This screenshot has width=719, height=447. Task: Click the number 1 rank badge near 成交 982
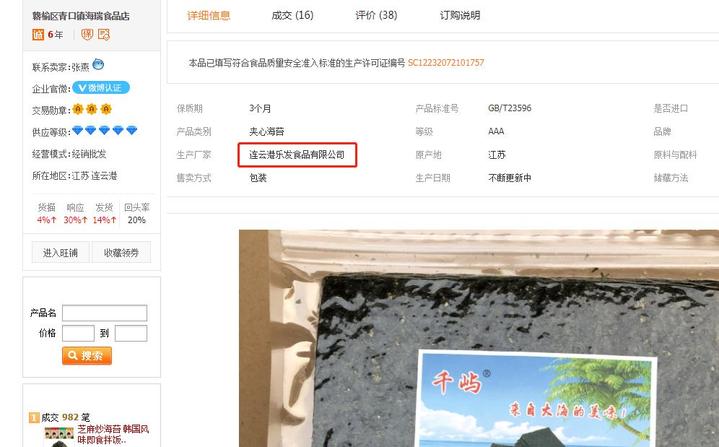pos(34,417)
